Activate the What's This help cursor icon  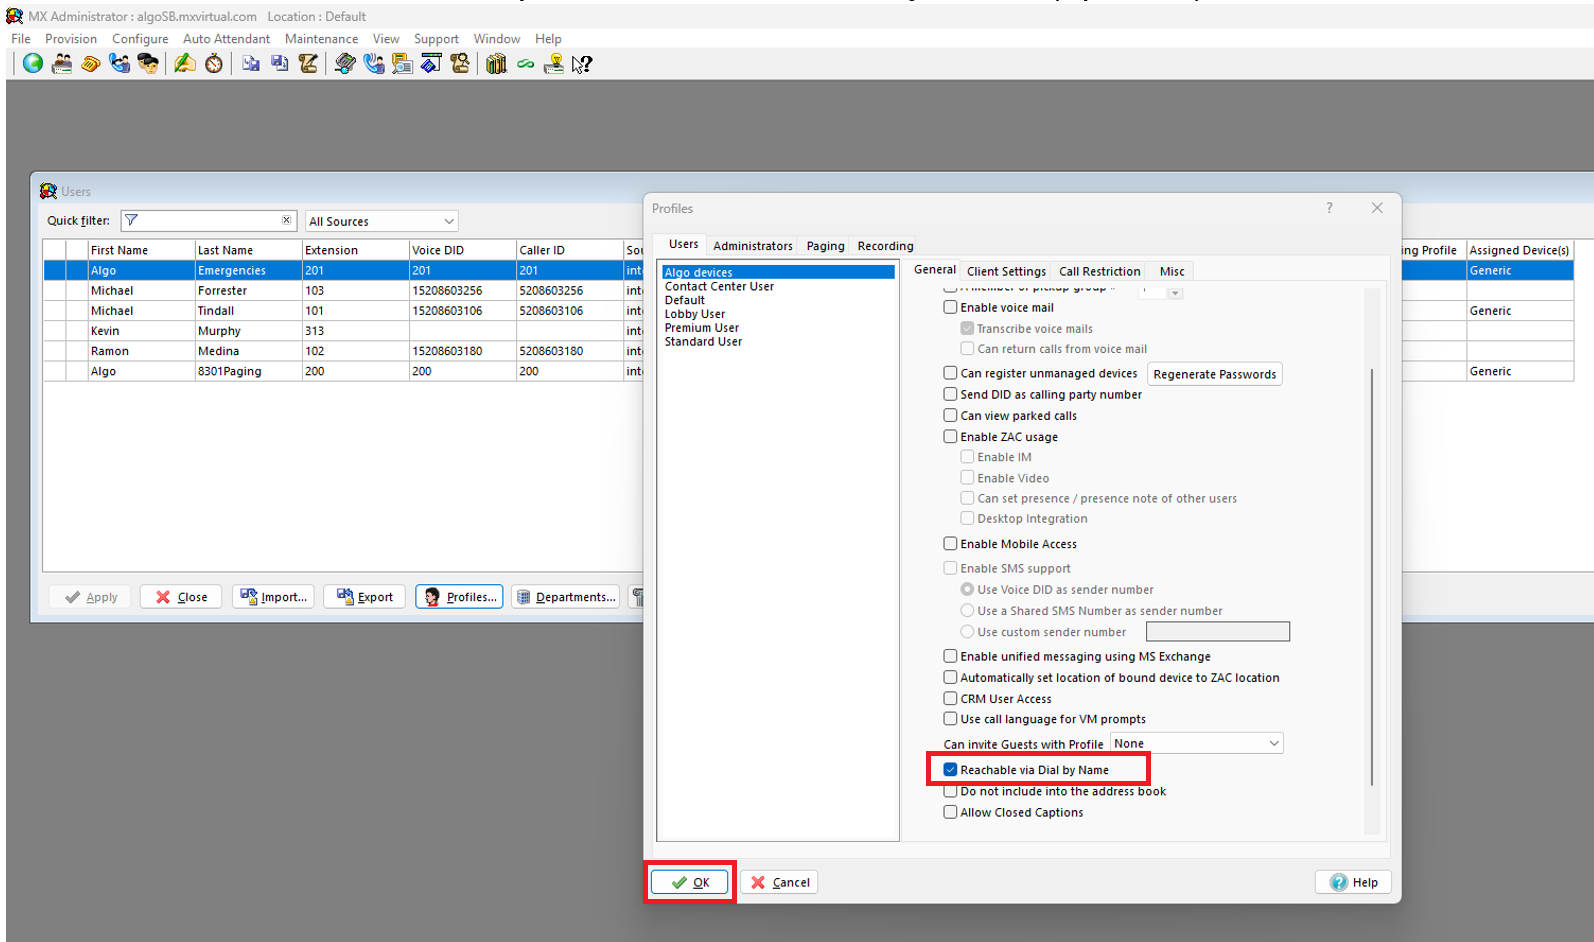click(x=582, y=64)
